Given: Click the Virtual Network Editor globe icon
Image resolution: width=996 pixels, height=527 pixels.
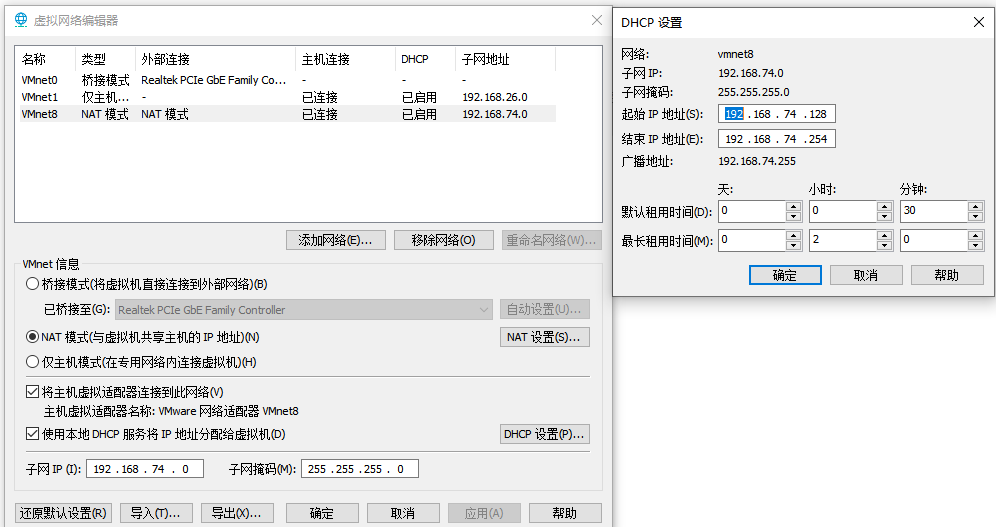Looking at the screenshot, I should 21,20.
